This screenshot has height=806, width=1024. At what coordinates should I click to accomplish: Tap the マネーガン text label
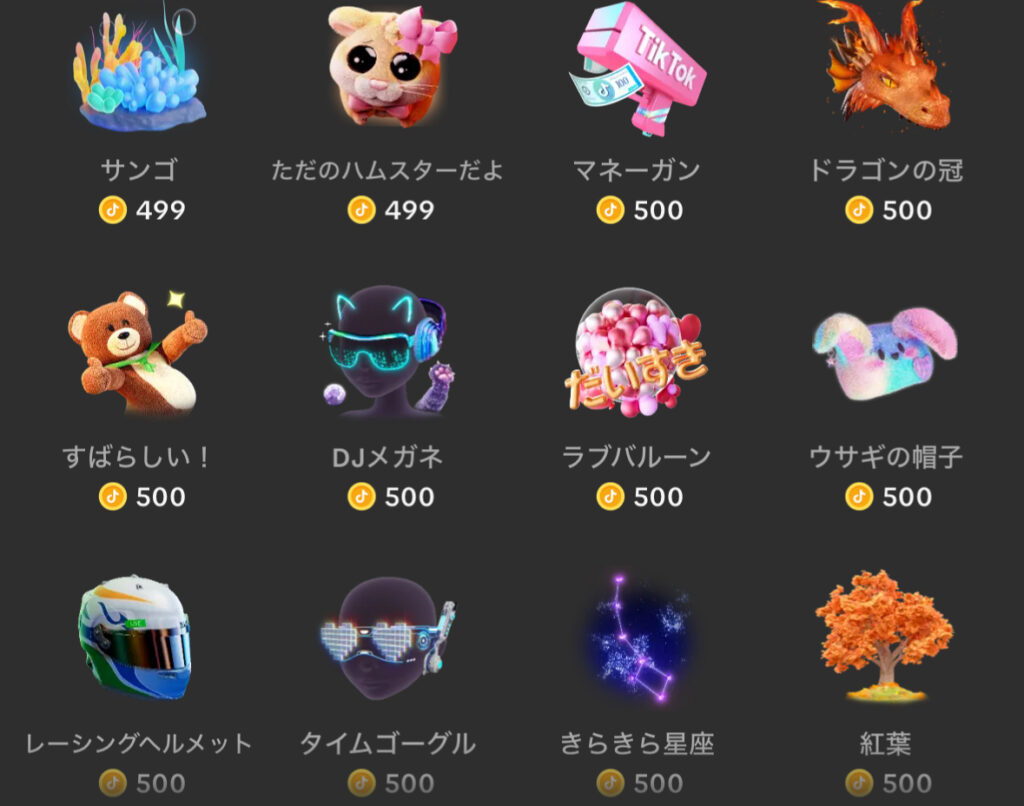[x=637, y=170]
